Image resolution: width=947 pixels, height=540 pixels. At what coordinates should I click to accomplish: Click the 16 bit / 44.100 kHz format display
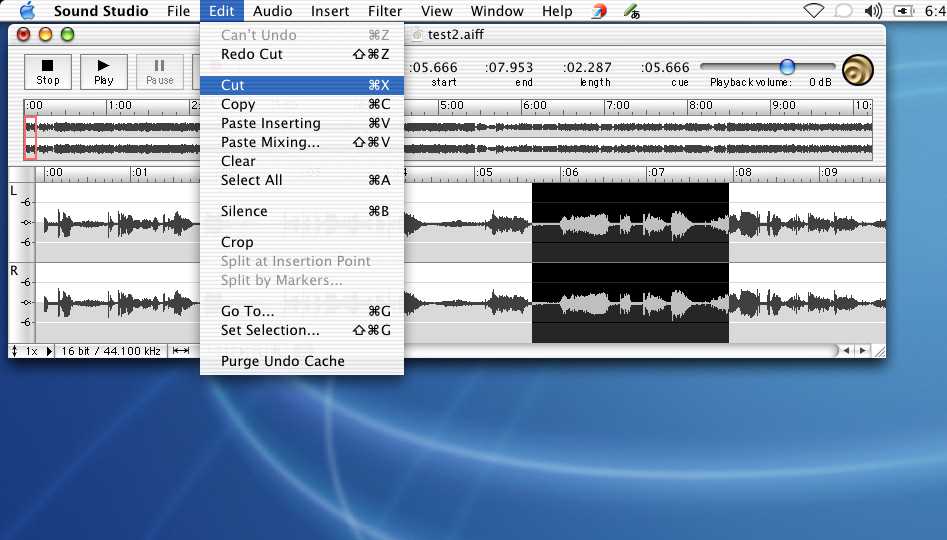111,351
